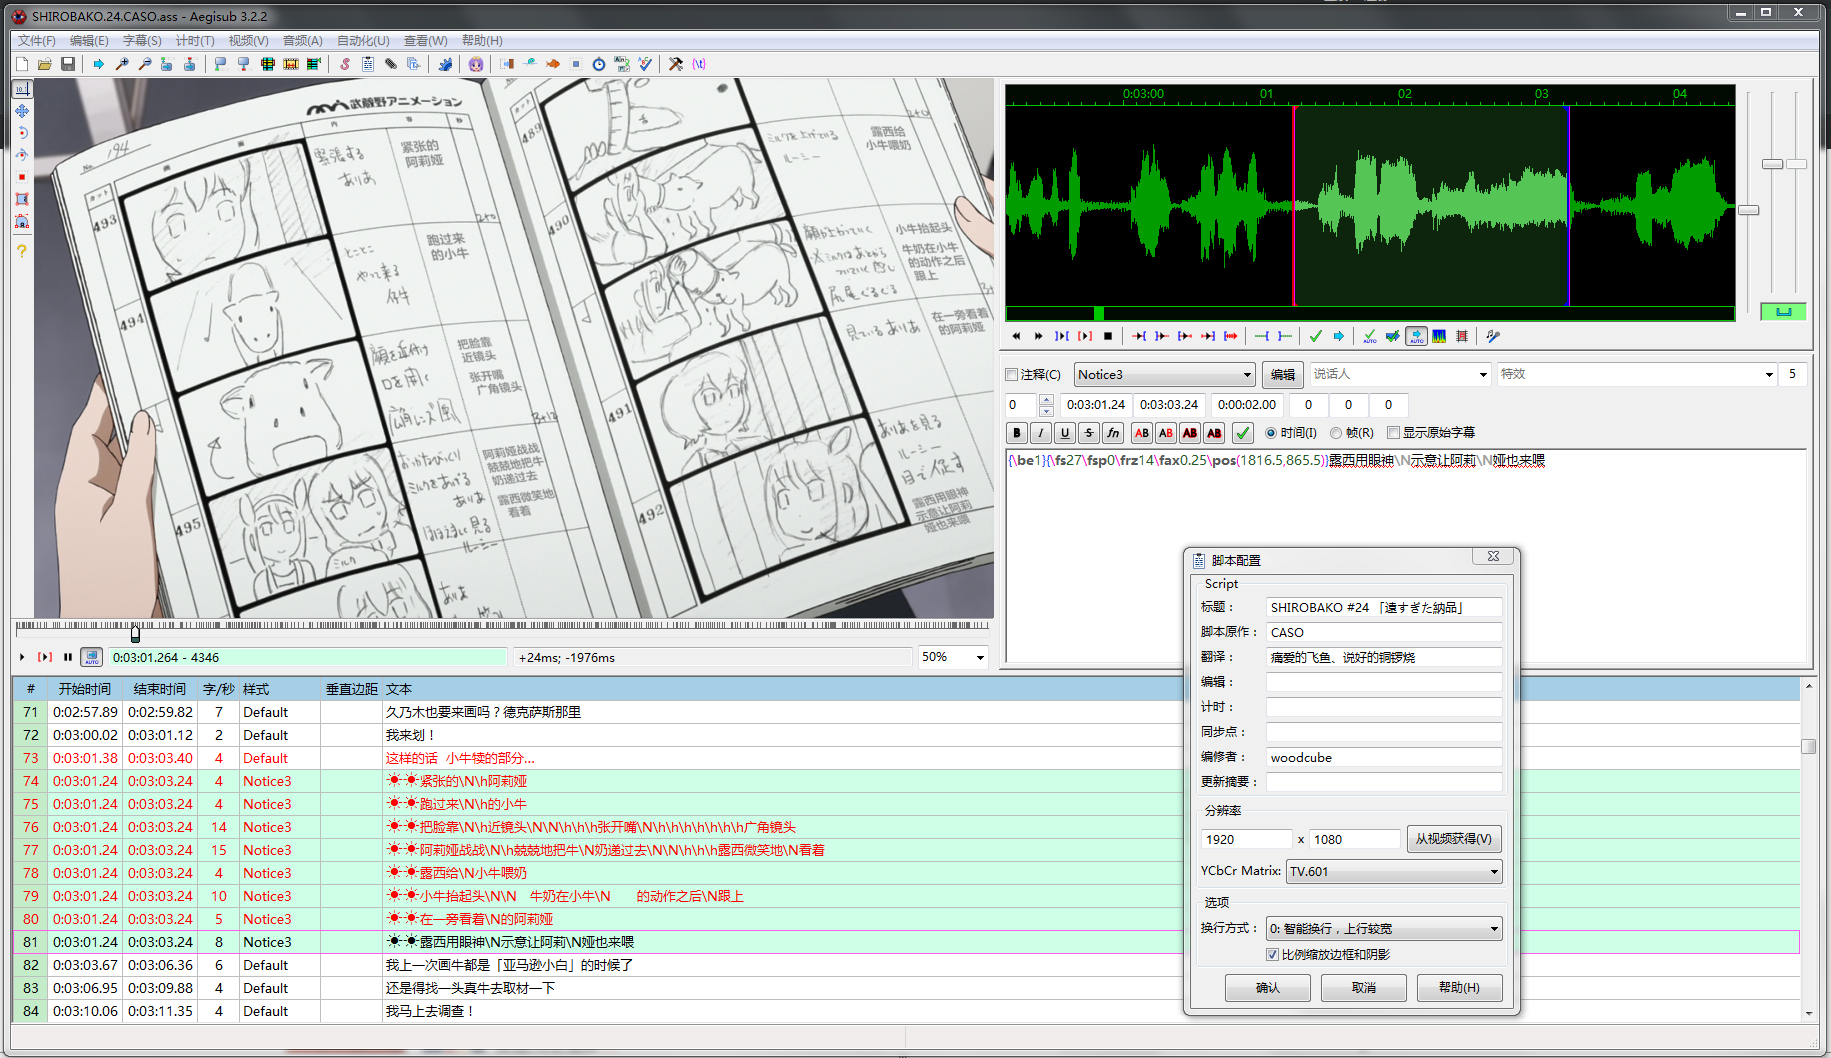The height and width of the screenshot is (1058, 1831).
Task: Go to selection blue arrow audio icon
Action: [1339, 336]
